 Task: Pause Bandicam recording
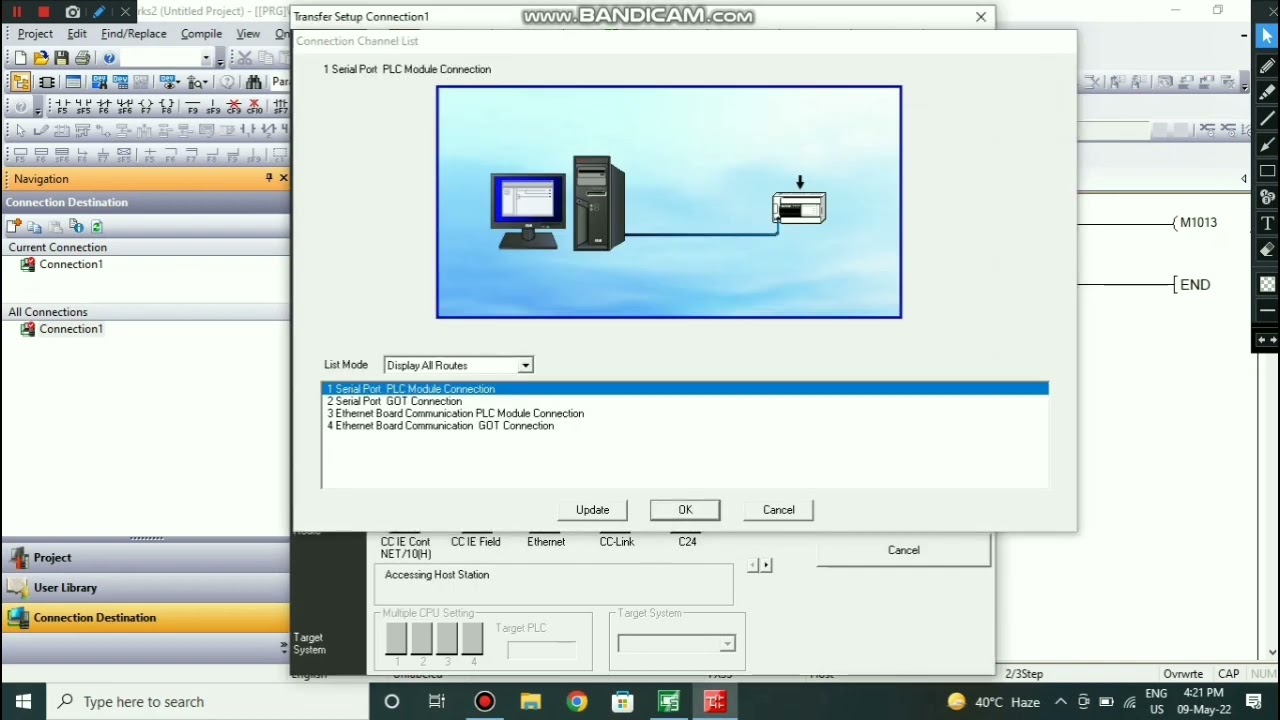[x=16, y=12]
